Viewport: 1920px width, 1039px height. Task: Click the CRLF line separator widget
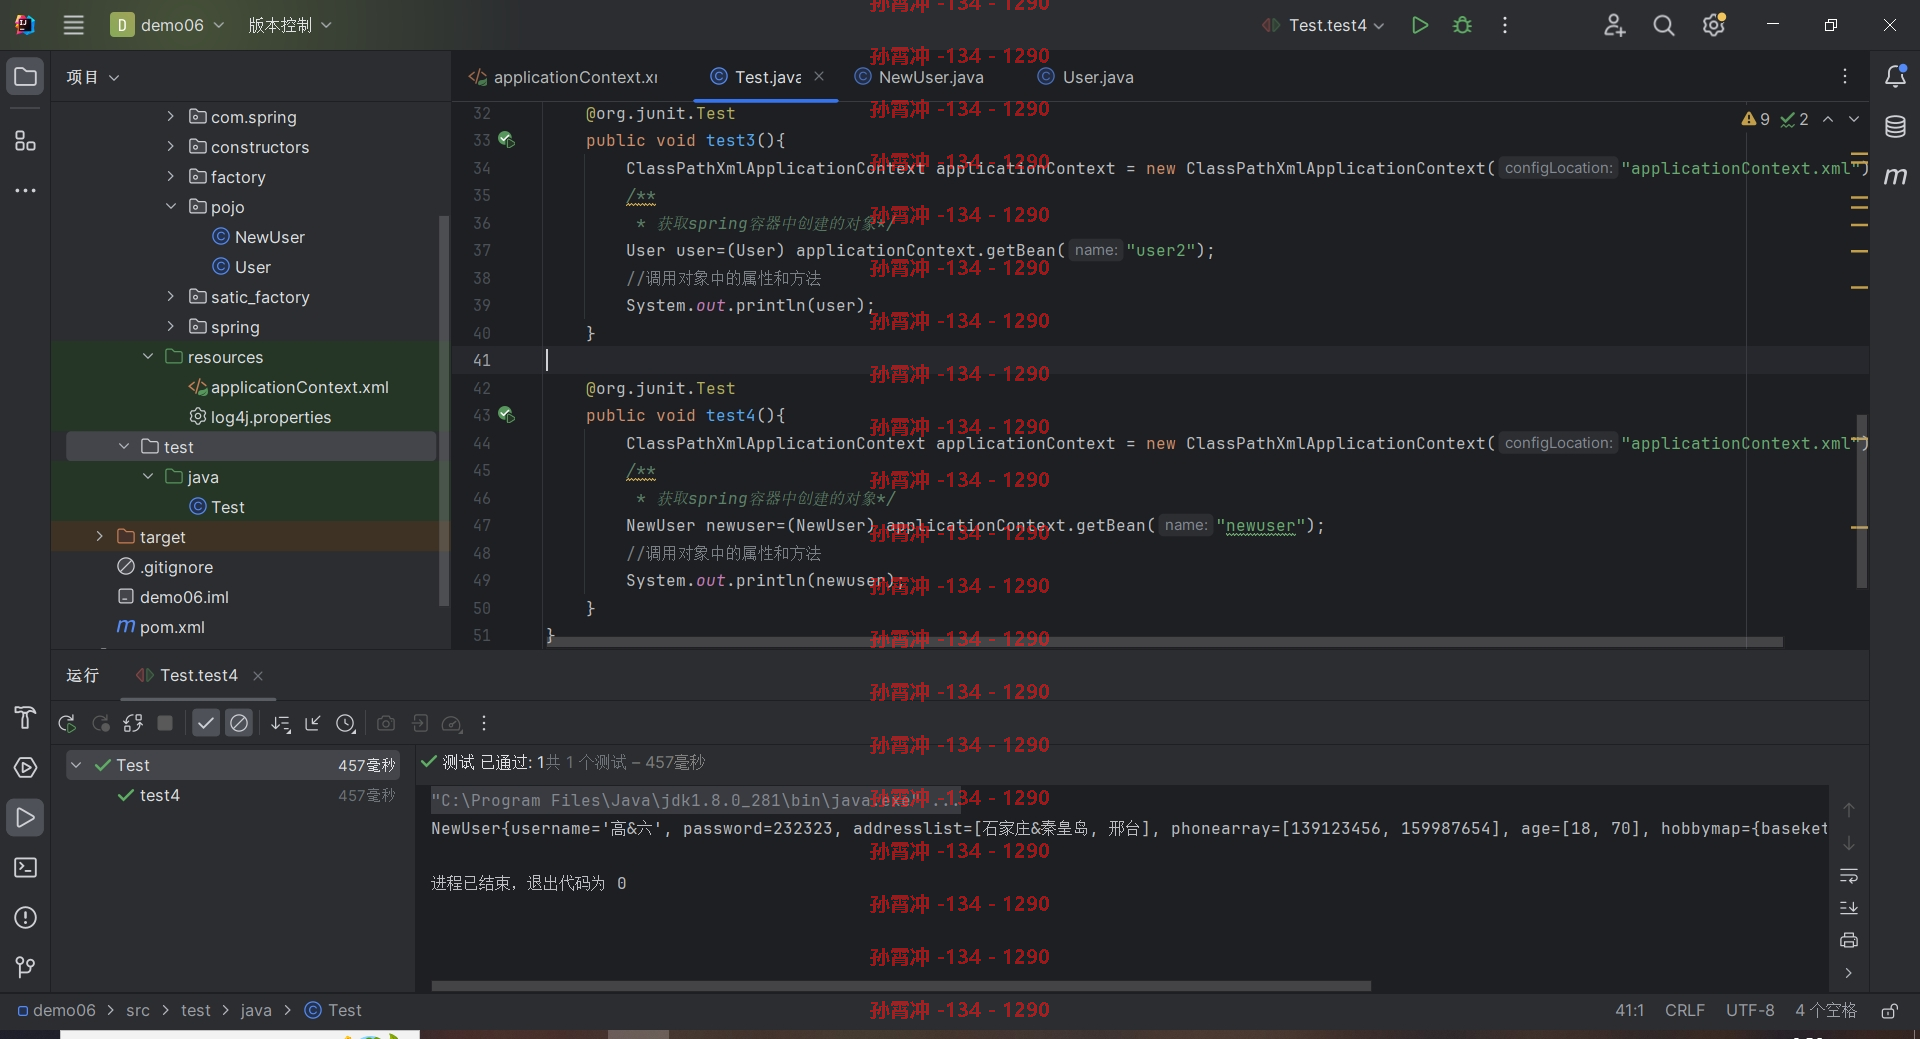1685,1011
